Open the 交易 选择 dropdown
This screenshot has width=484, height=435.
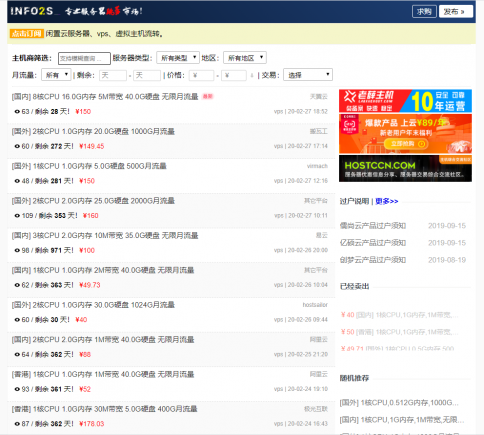308,75
